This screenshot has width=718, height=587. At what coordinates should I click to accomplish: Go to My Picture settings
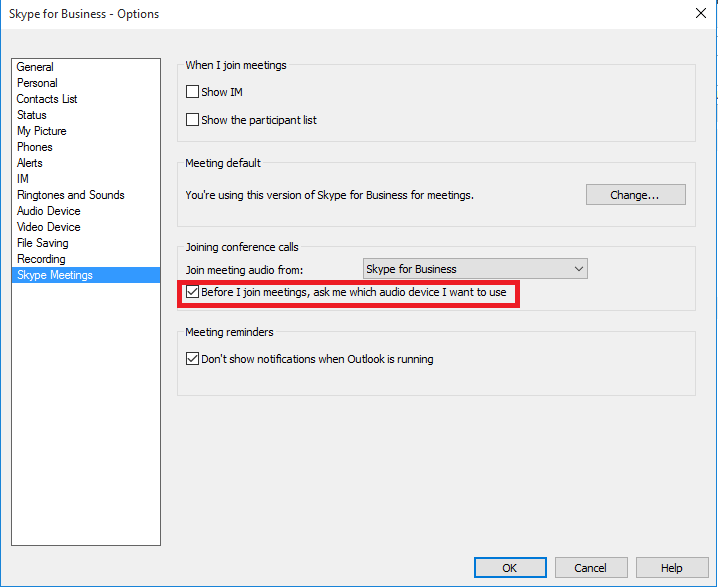click(x=42, y=131)
